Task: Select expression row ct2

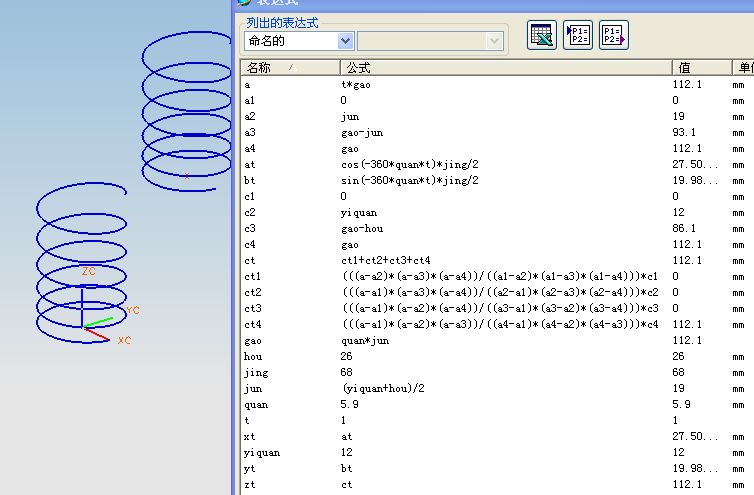Action: (x=497, y=292)
